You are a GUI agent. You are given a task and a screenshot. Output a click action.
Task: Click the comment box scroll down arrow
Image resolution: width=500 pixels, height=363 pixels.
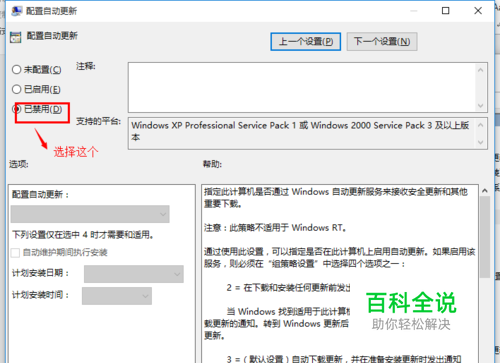tap(480, 106)
